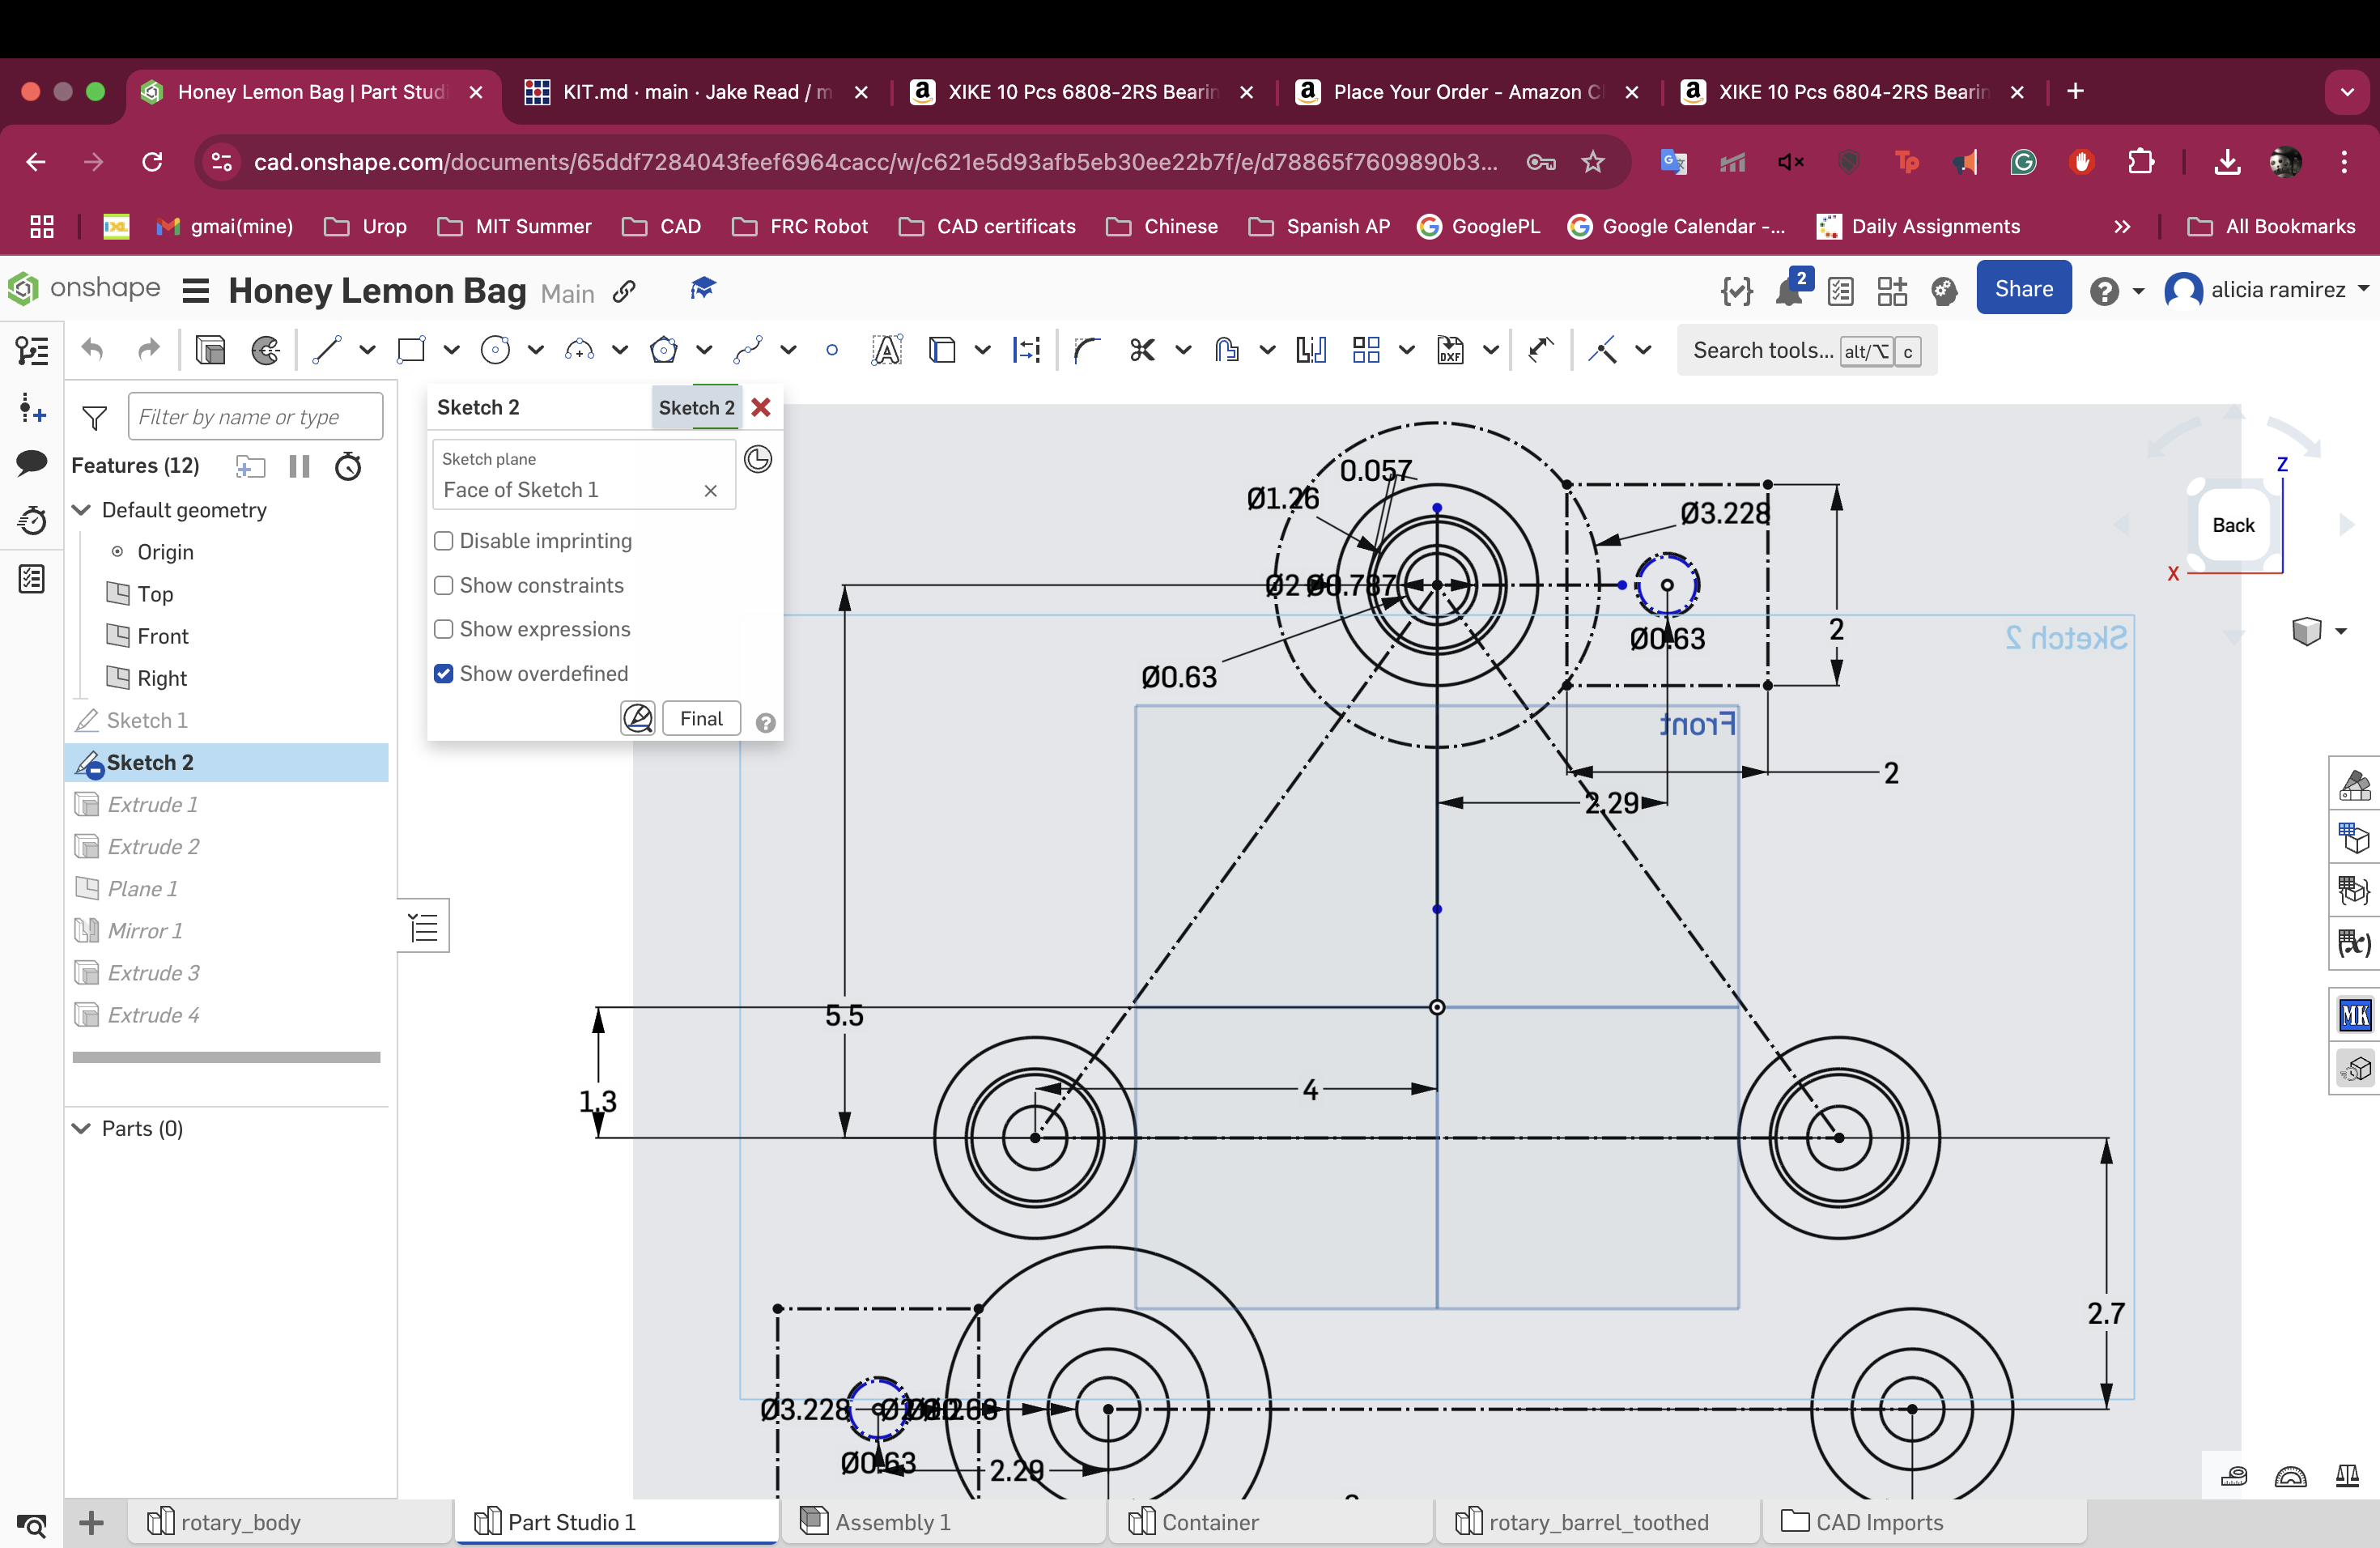Image resolution: width=2380 pixels, height=1548 pixels.
Task: Open the CAD bookmarks folder
Action: click(x=661, y=226)
